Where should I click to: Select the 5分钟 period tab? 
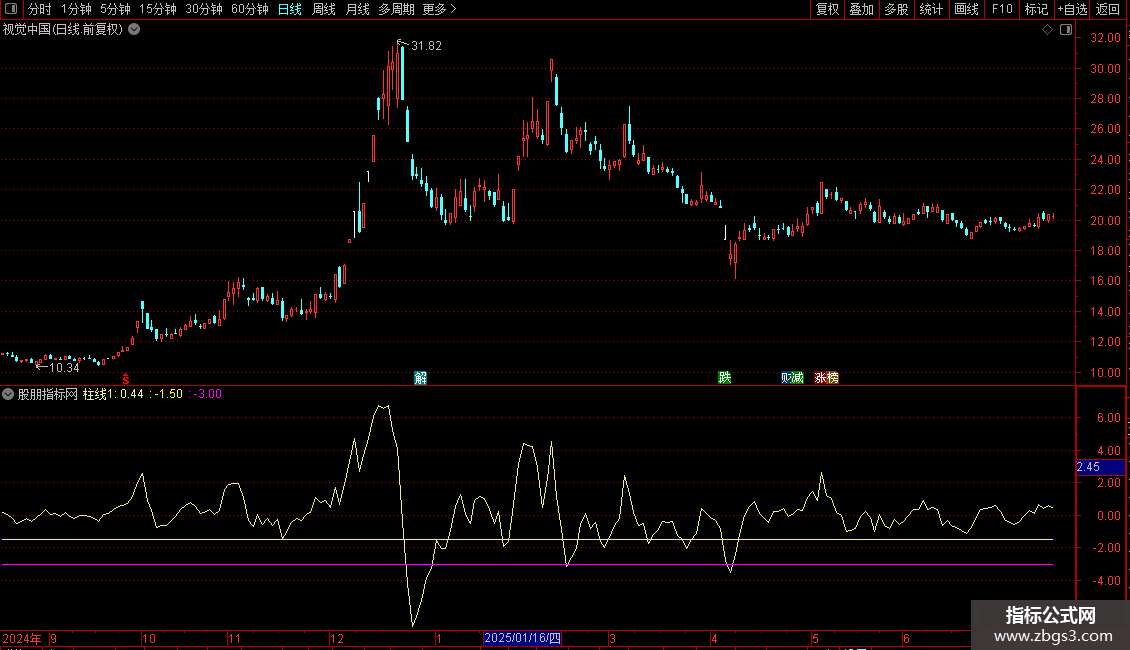point(115,9)
